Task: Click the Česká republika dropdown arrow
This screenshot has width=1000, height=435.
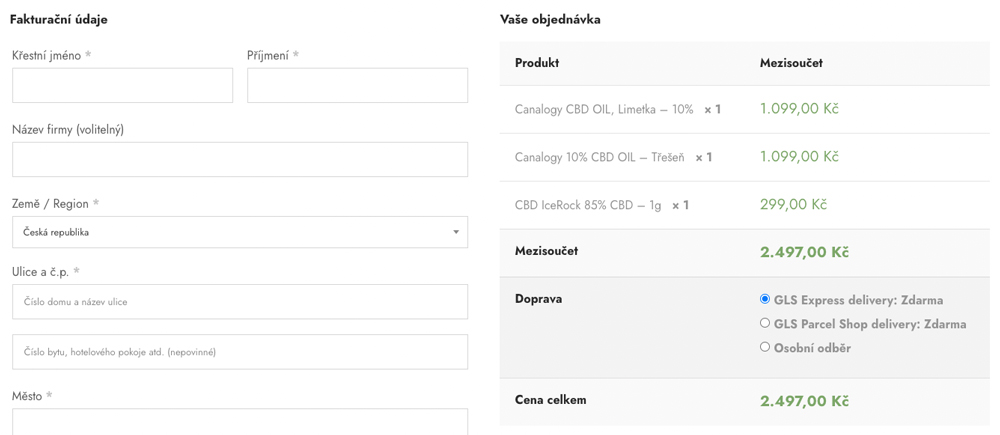Action: pyautogui.click(x=456, y=232)
